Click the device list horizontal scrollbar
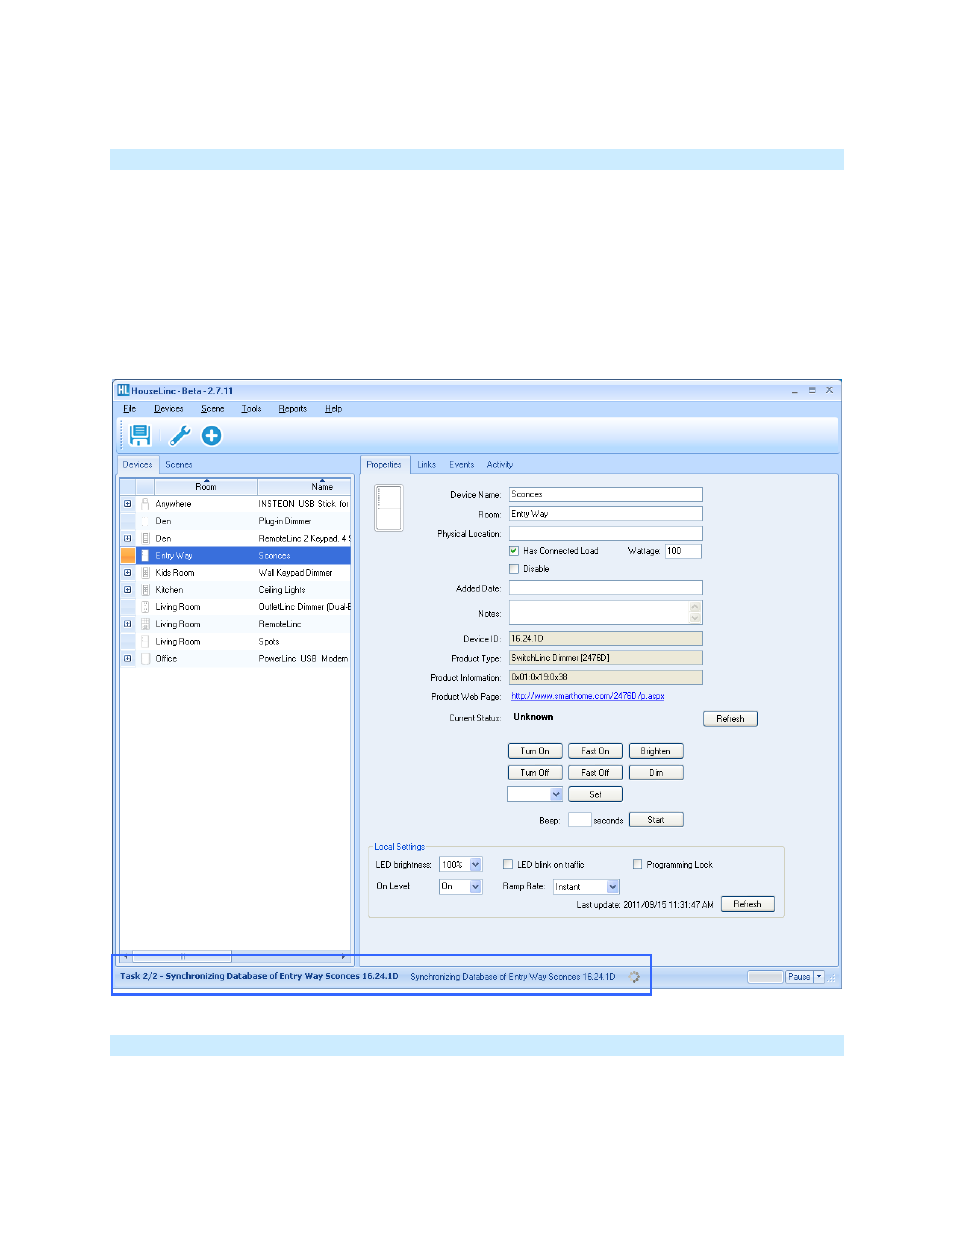Screen dimensions: 954x1235 (x=235, y=957)
